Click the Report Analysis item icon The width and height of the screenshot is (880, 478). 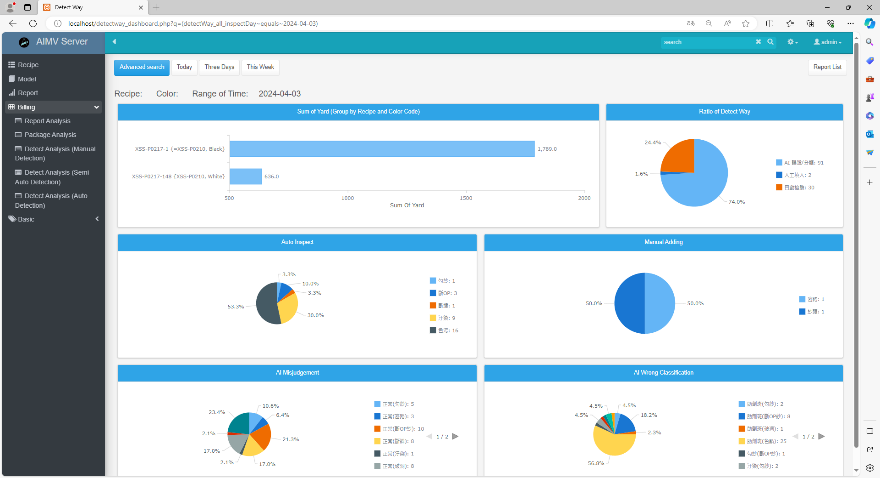[x=19, y=121]
